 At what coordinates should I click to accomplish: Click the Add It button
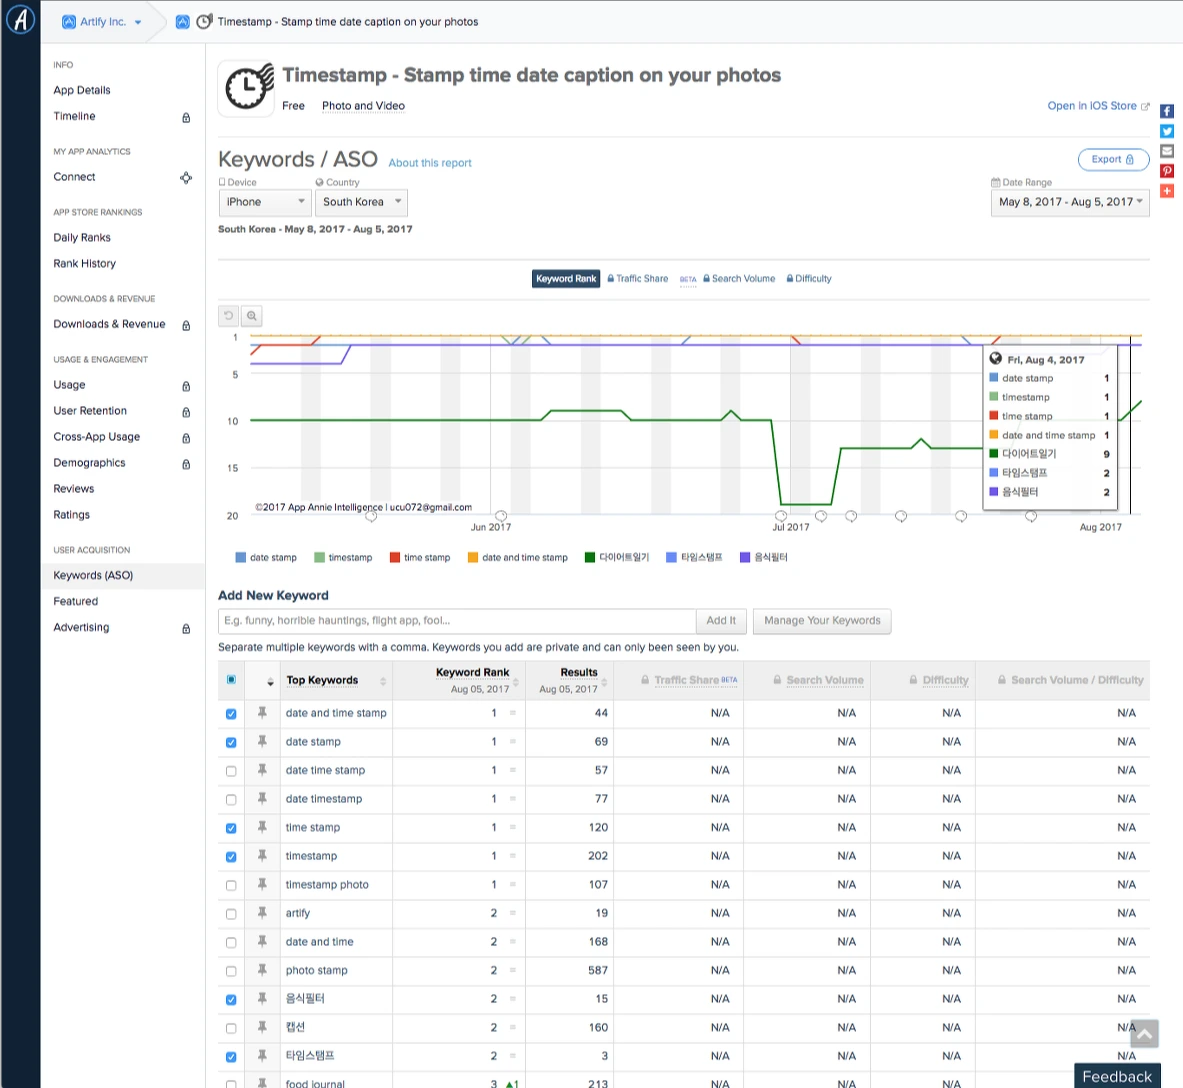[x=721, y=621]
